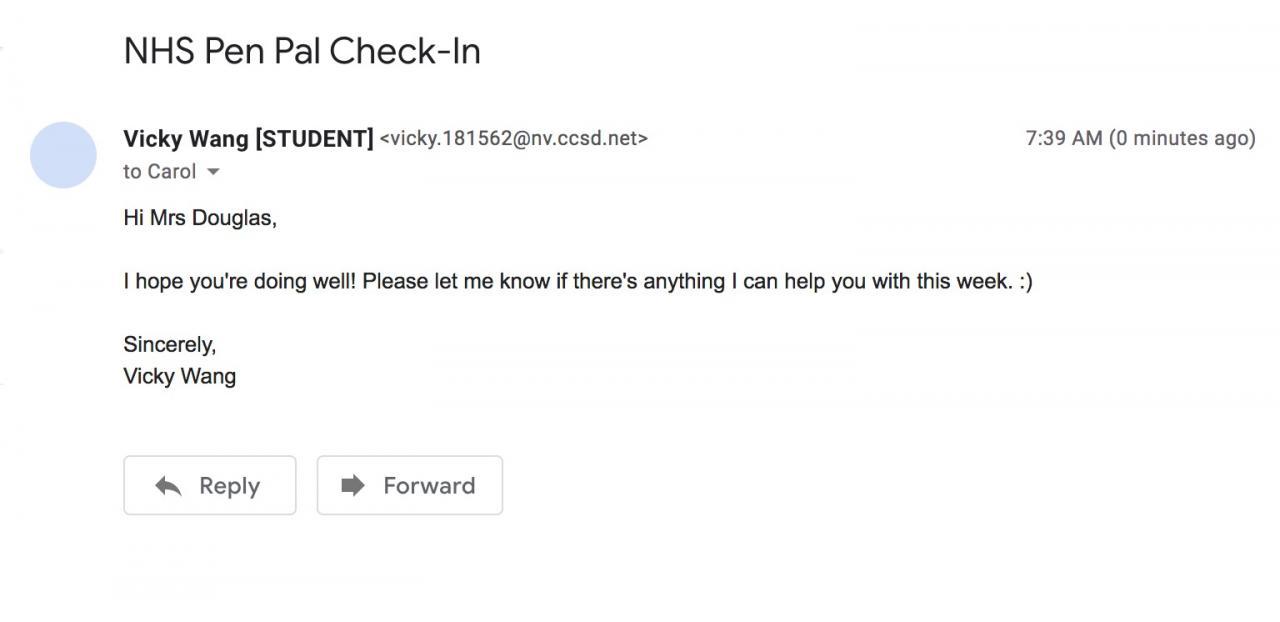
Task: Click the smiley ':)' ending the message
Action: (1025, 282)
